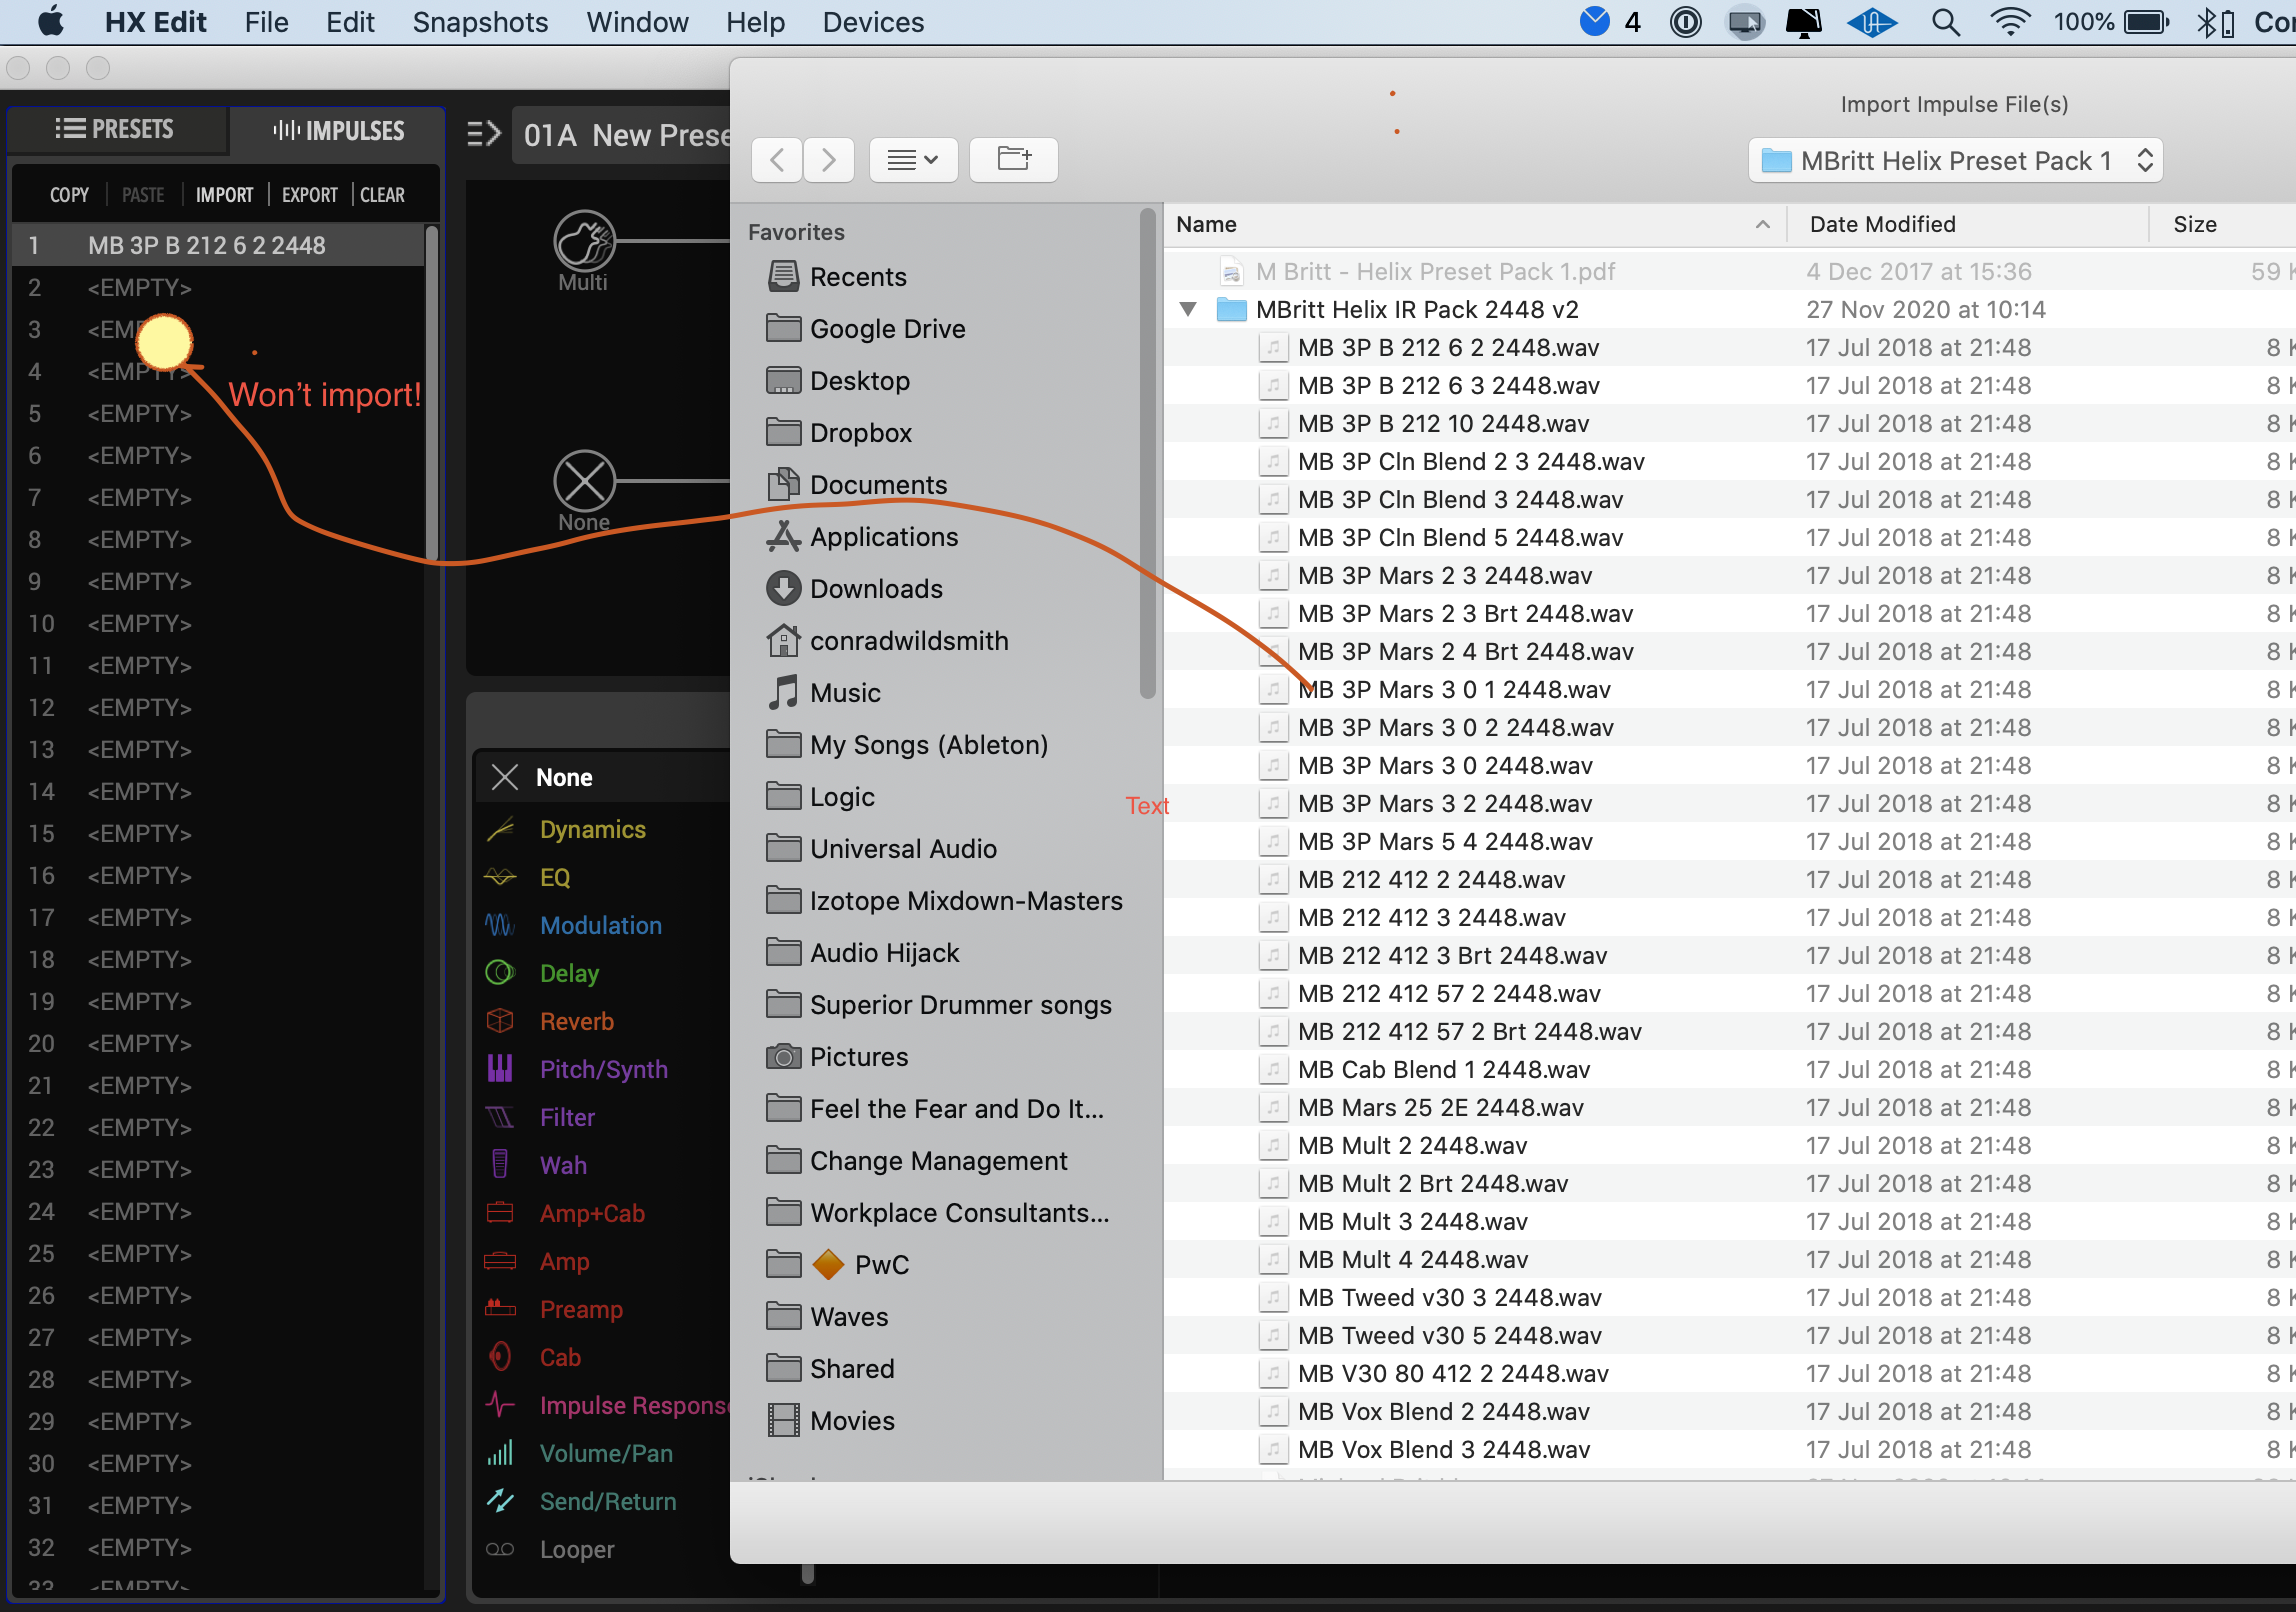Switch to the PRESETS tab

[116, 130]
